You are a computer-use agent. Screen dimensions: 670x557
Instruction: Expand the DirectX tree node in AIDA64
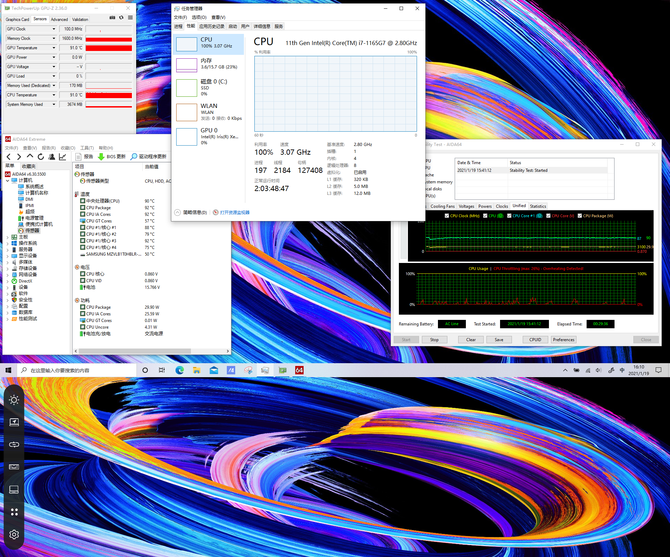pyautogui.click(x=8, y=281)
